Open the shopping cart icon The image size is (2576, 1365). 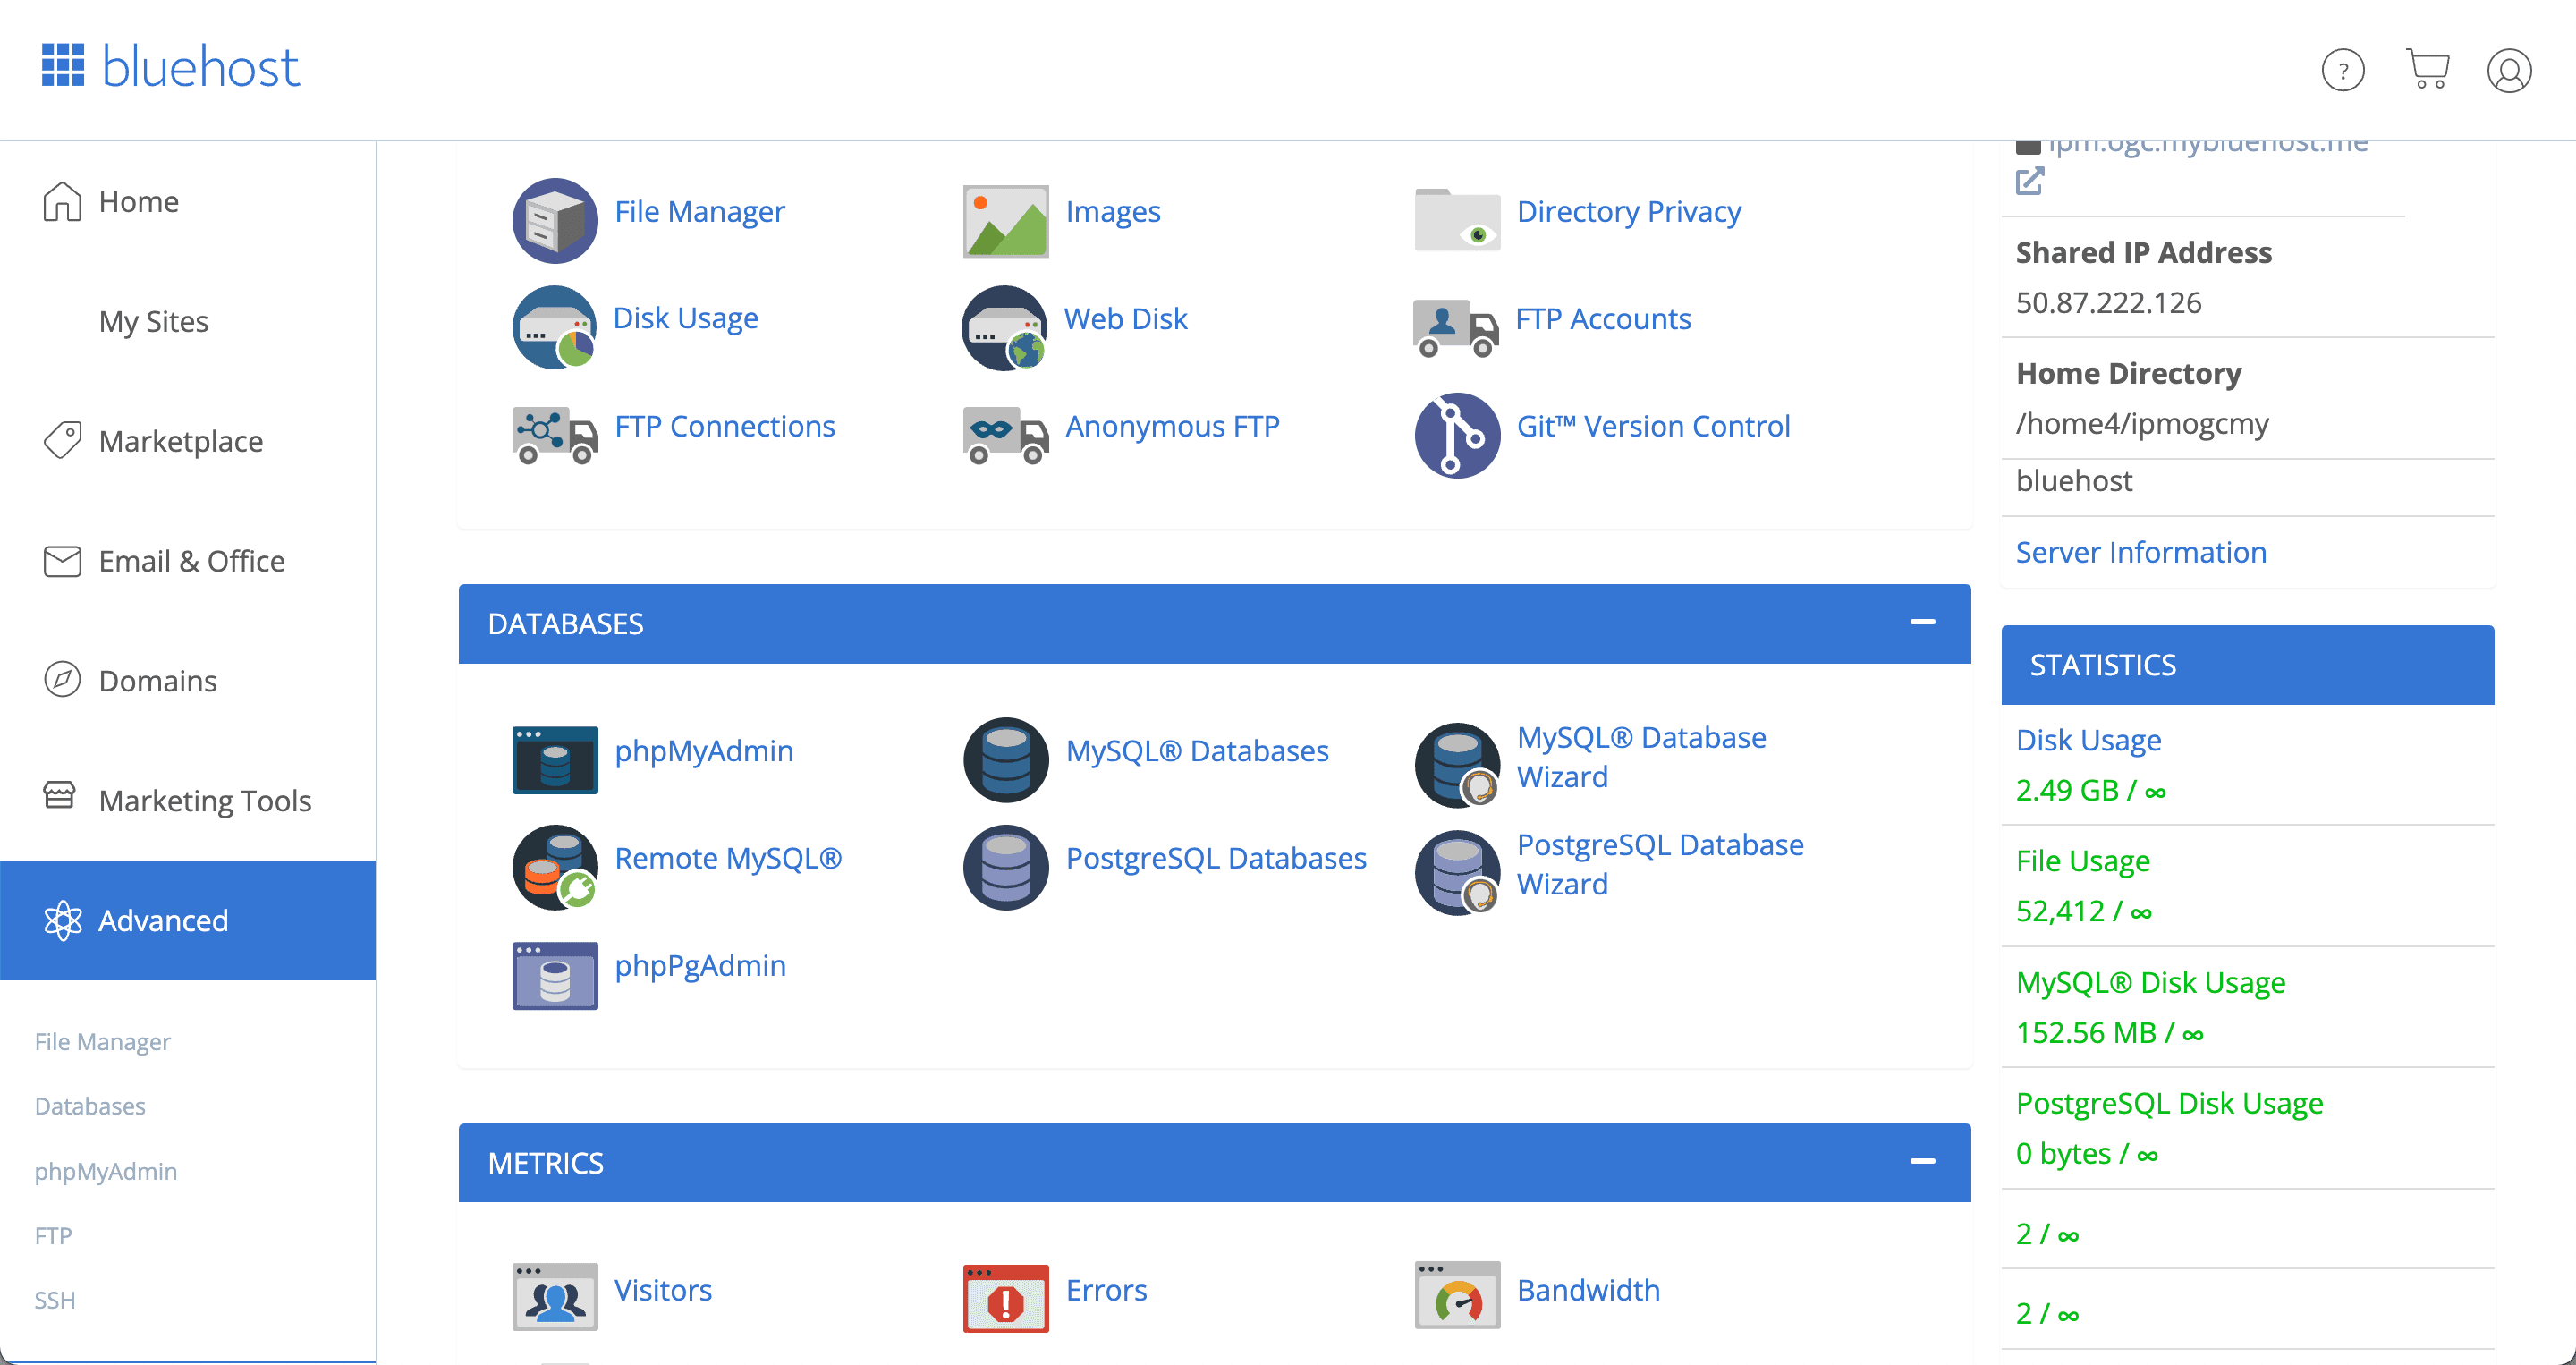tap(2427, 68)
